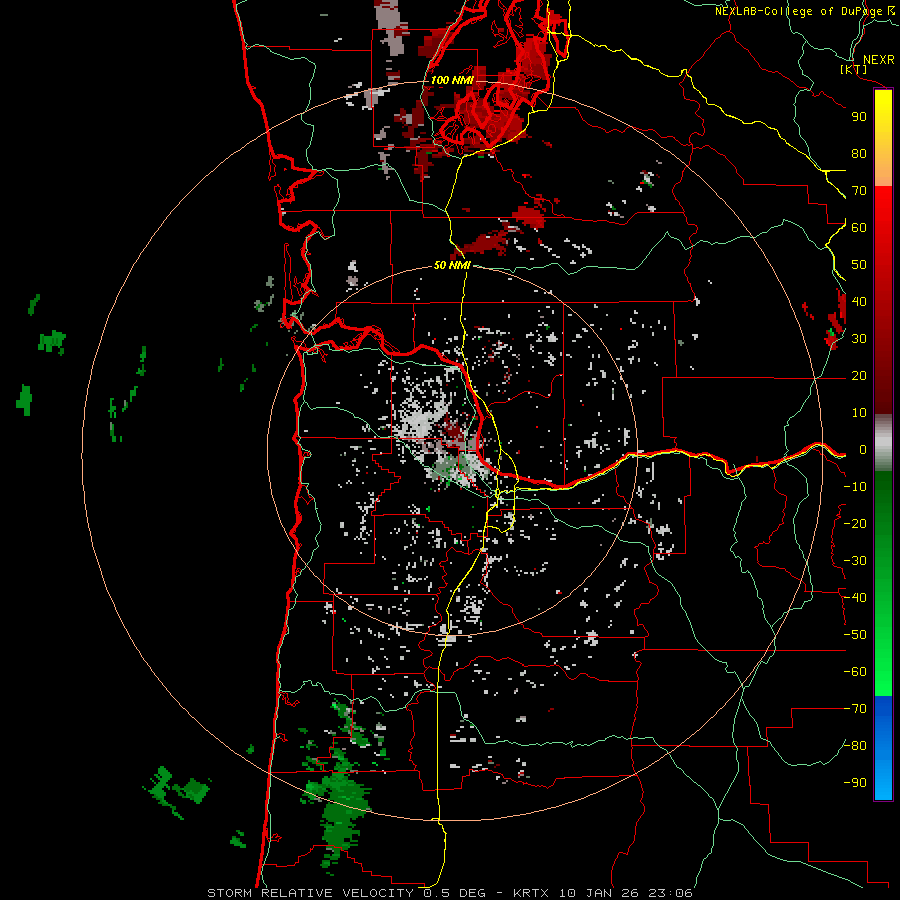Click the NEXLAB-College of DuPage header text

[798, 11]
